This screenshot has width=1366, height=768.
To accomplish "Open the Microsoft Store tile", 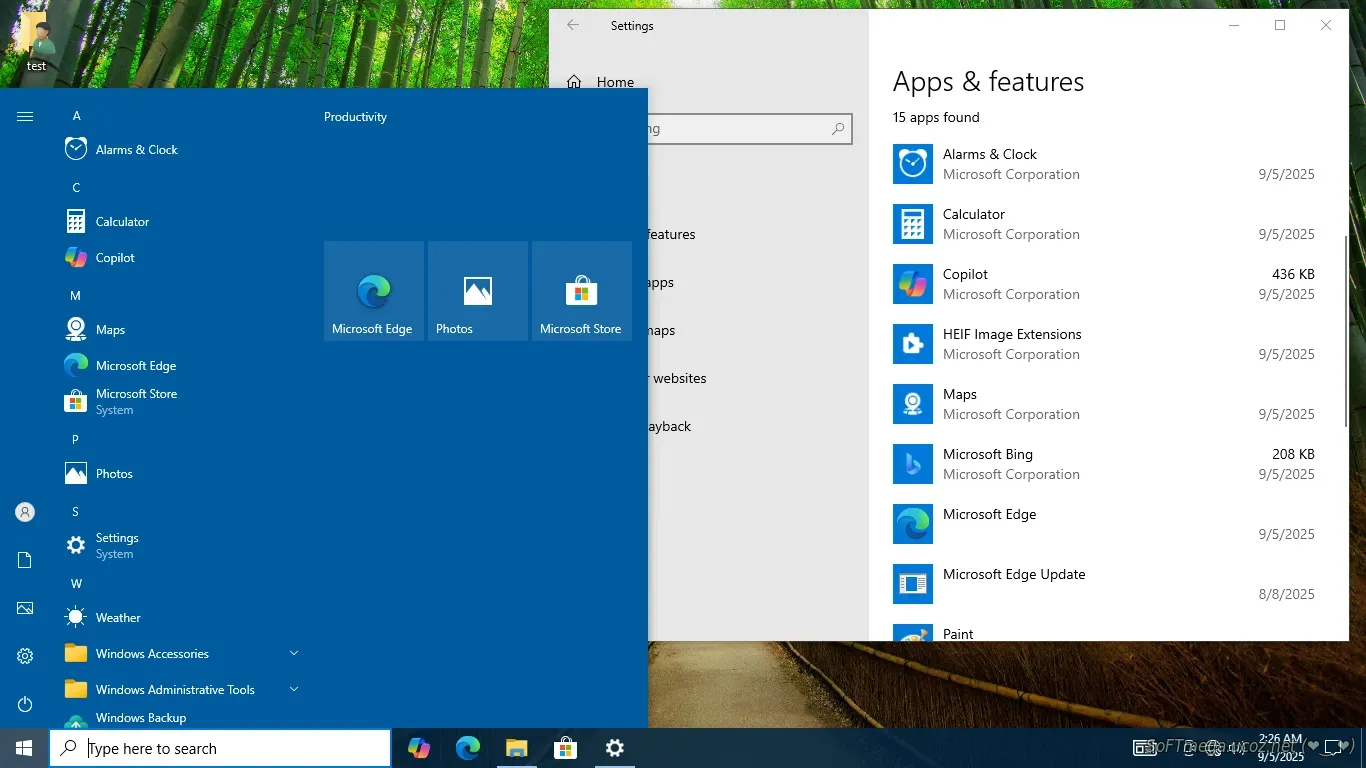I will 581,291.
